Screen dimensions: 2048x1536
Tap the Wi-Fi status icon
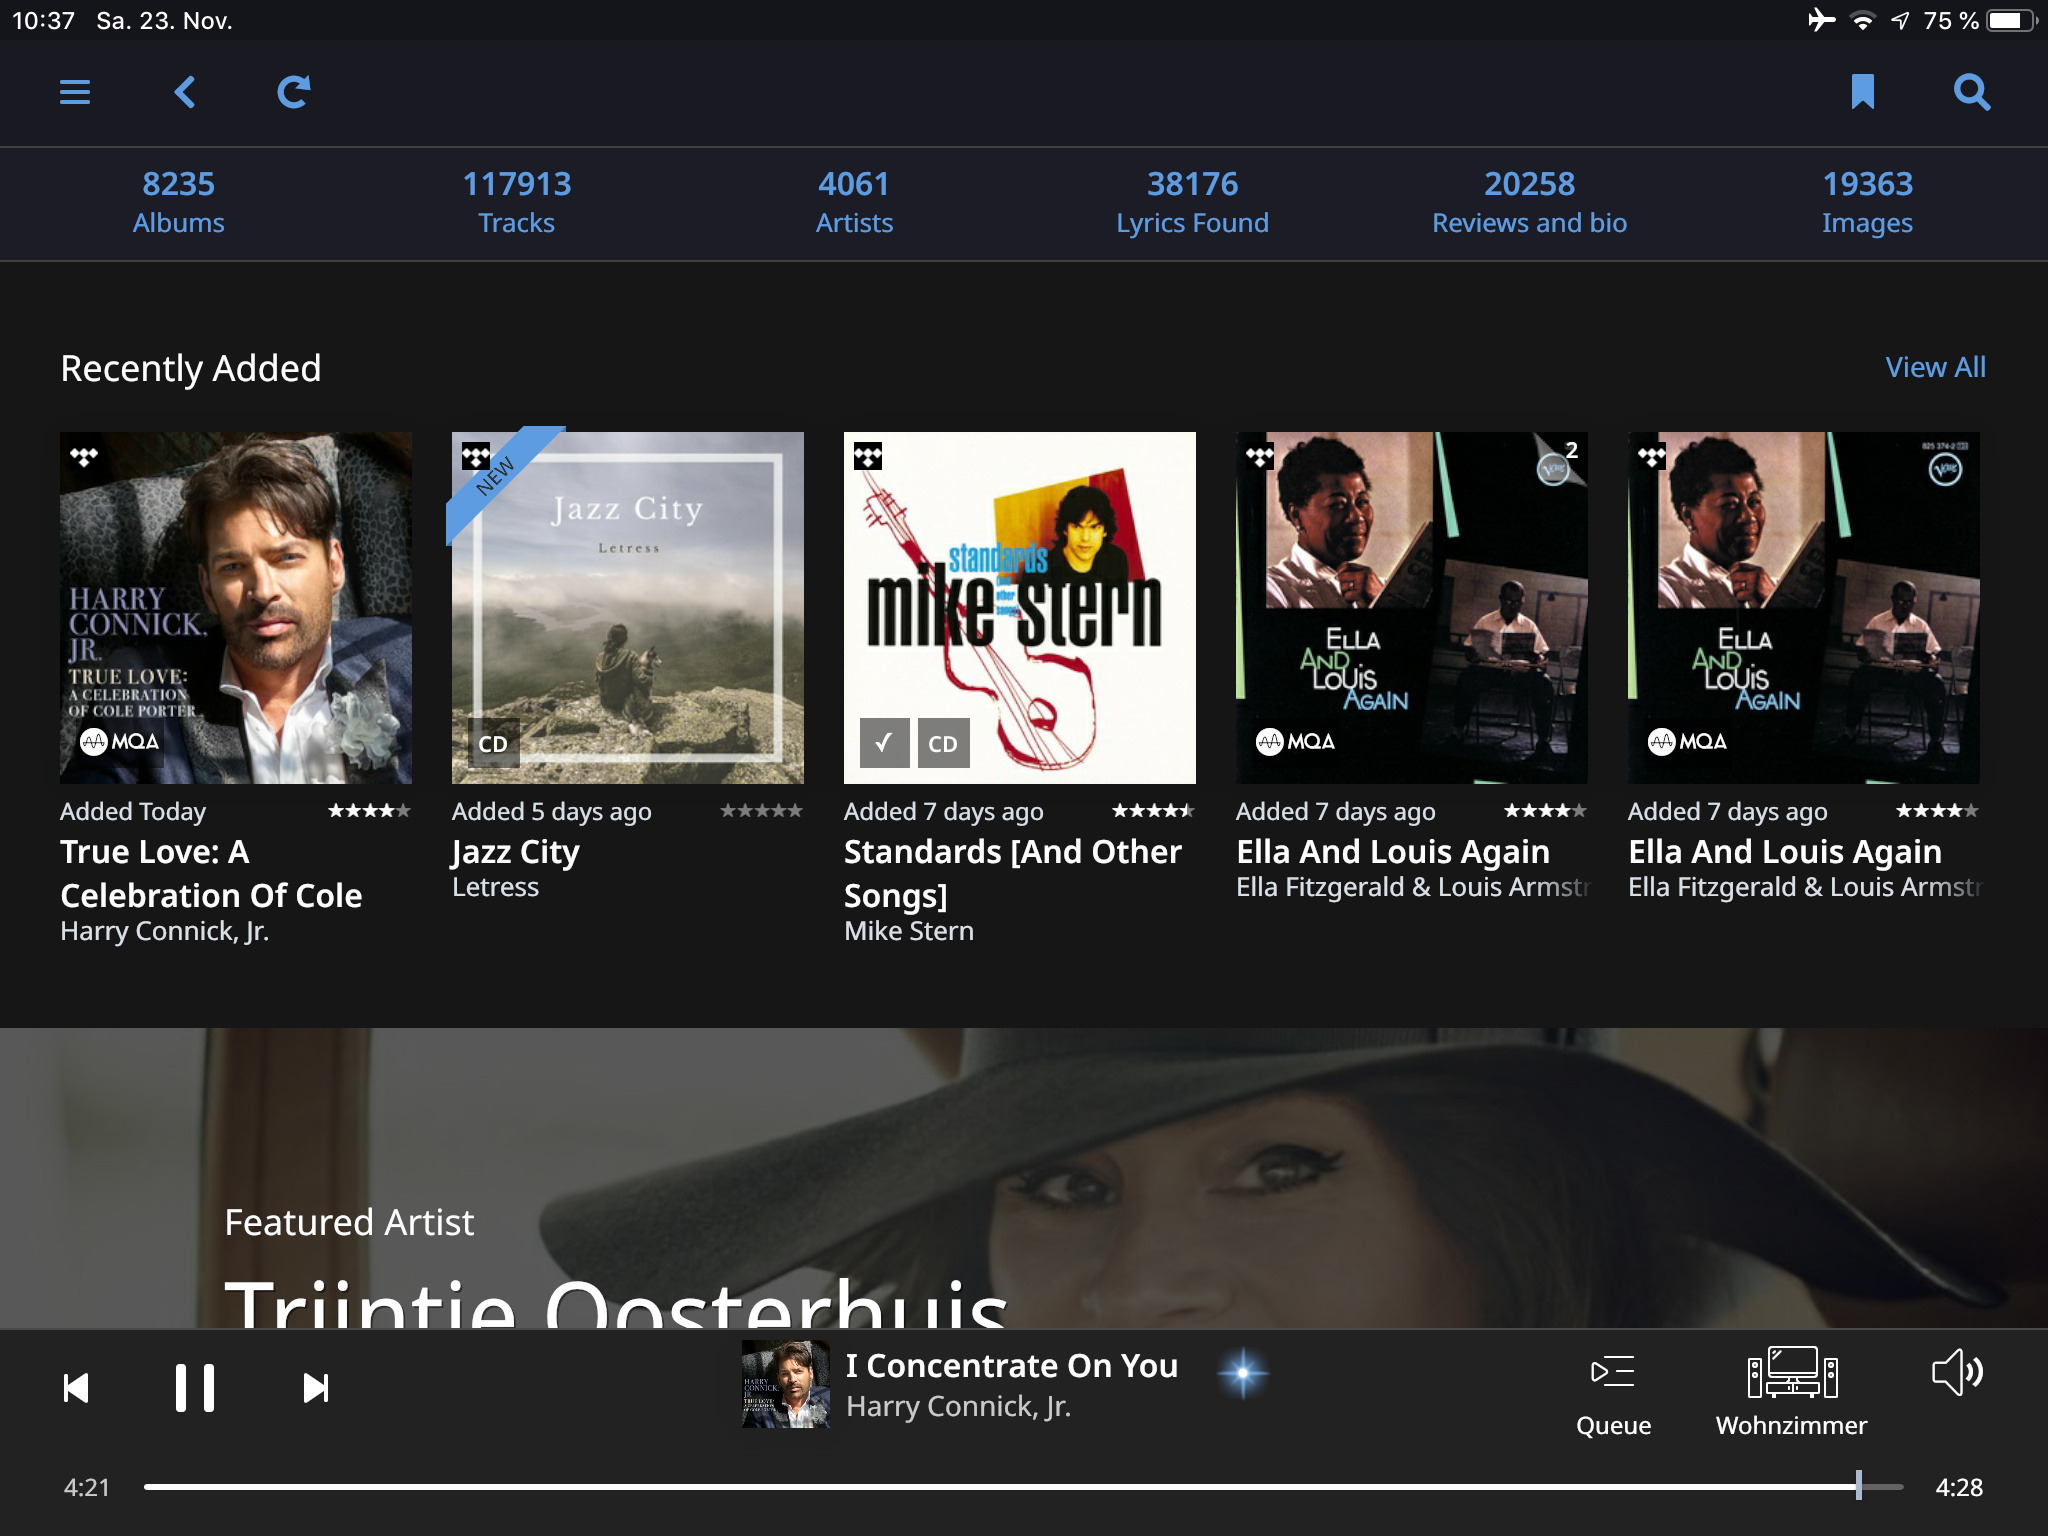click(x=1862, y=21)
